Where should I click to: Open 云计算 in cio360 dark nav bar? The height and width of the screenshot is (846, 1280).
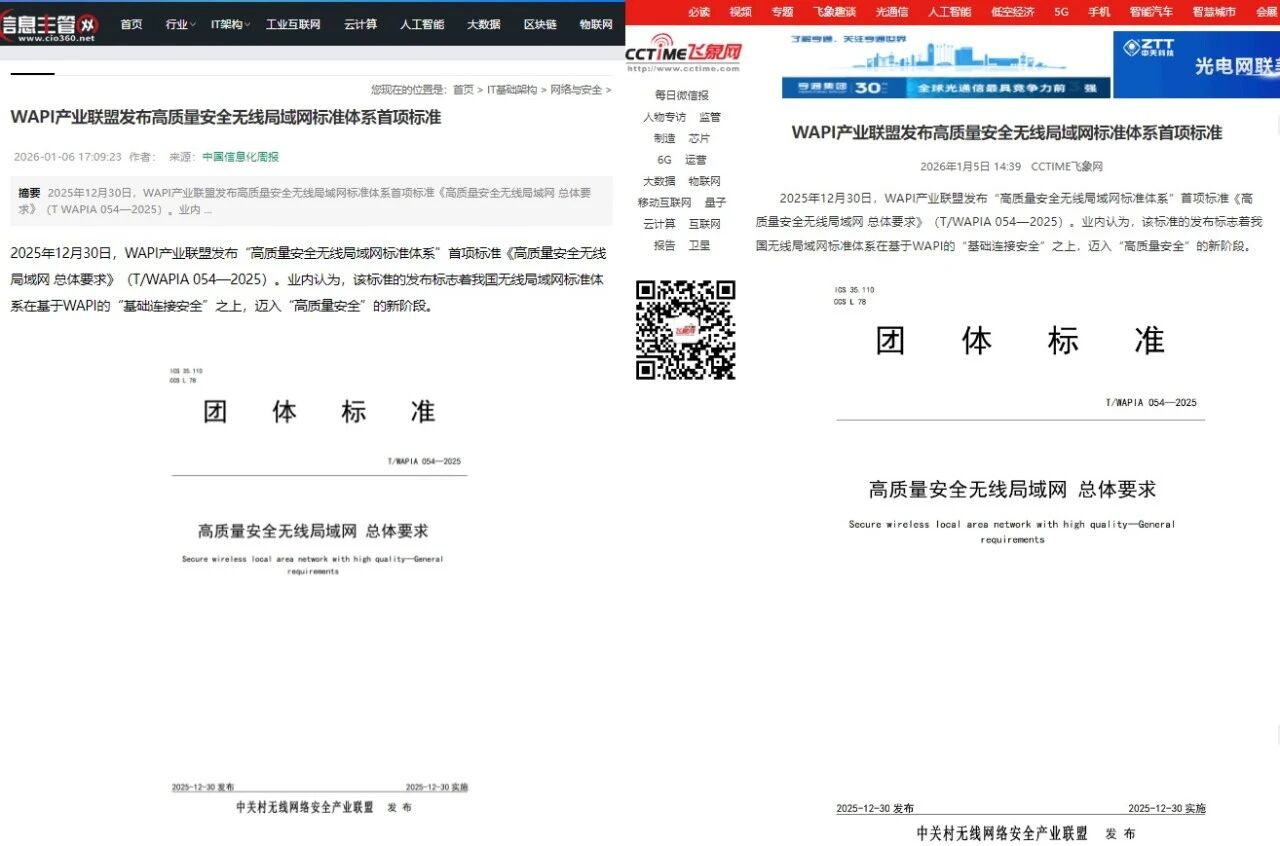click(360, 24)
